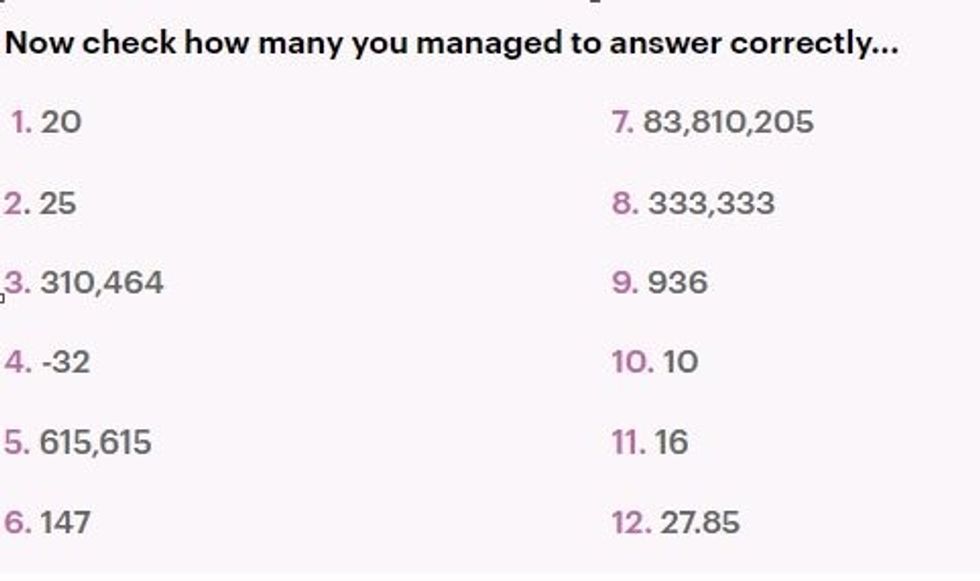This screenshot has height=581, width=980.
Task: Click answer 2 value 25
Action: point(57,203)
